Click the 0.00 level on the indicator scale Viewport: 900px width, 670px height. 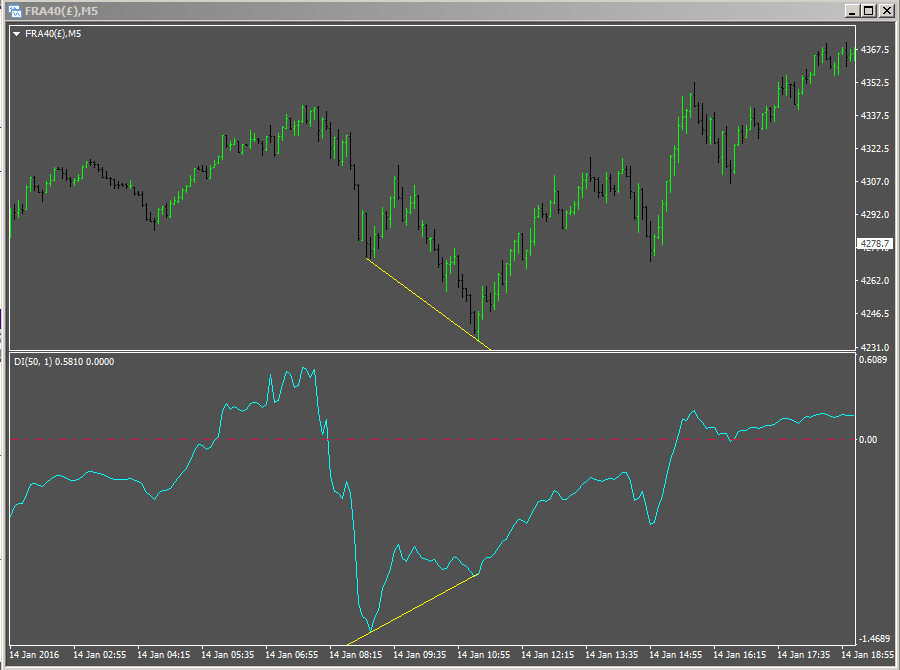pos(867,437)
